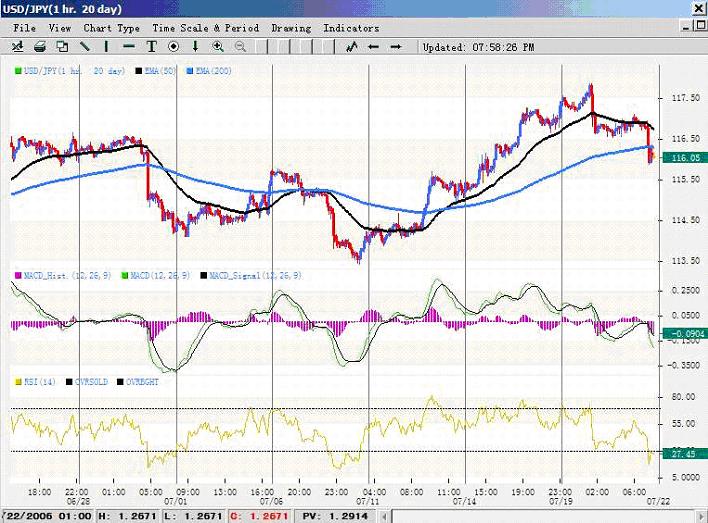Click the zoom in magnifier icon
The width and height of the screenshot is (708, 523).
pyautogui.click(x=218, y=46)
